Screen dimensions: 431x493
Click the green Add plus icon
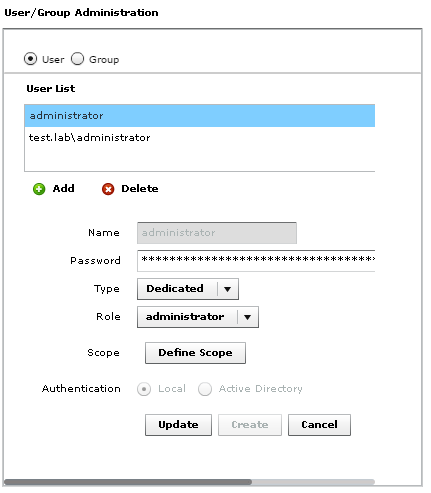[39, 189]
